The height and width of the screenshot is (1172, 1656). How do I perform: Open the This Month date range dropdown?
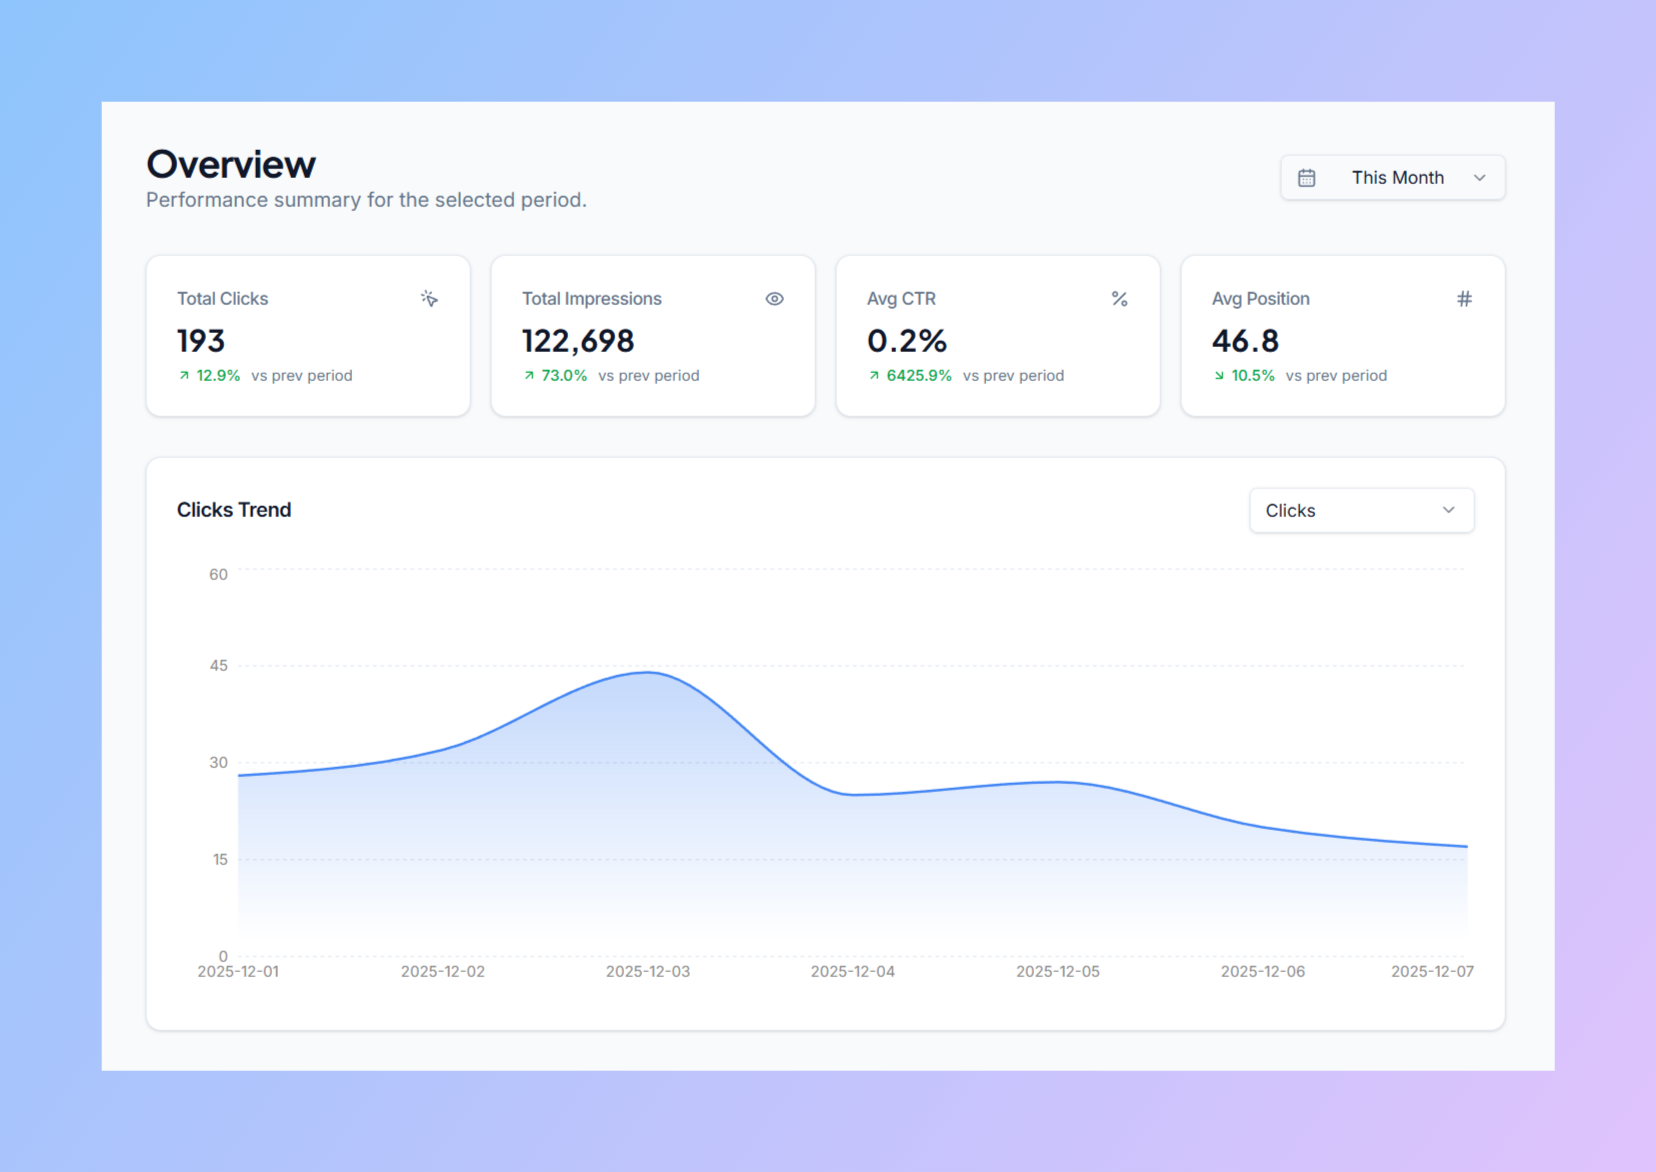pos(1392,178)
